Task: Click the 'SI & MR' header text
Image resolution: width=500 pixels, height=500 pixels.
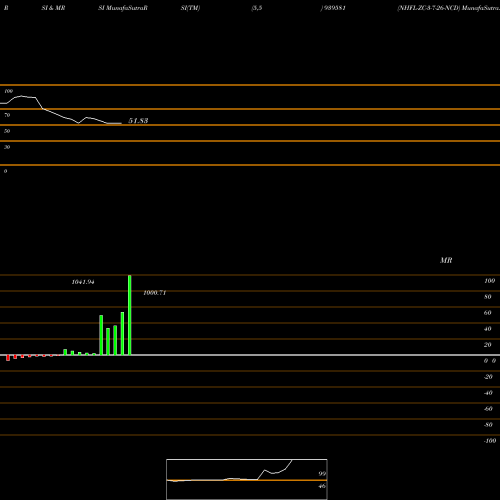Action: click(x=53, y=8)
